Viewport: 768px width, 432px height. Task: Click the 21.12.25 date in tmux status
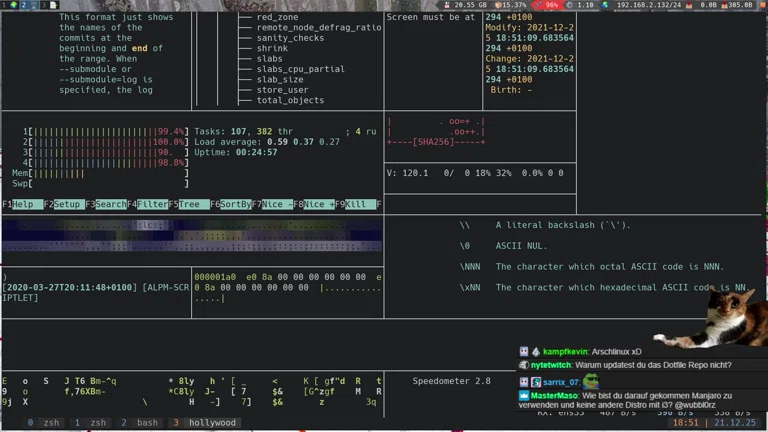735,422
